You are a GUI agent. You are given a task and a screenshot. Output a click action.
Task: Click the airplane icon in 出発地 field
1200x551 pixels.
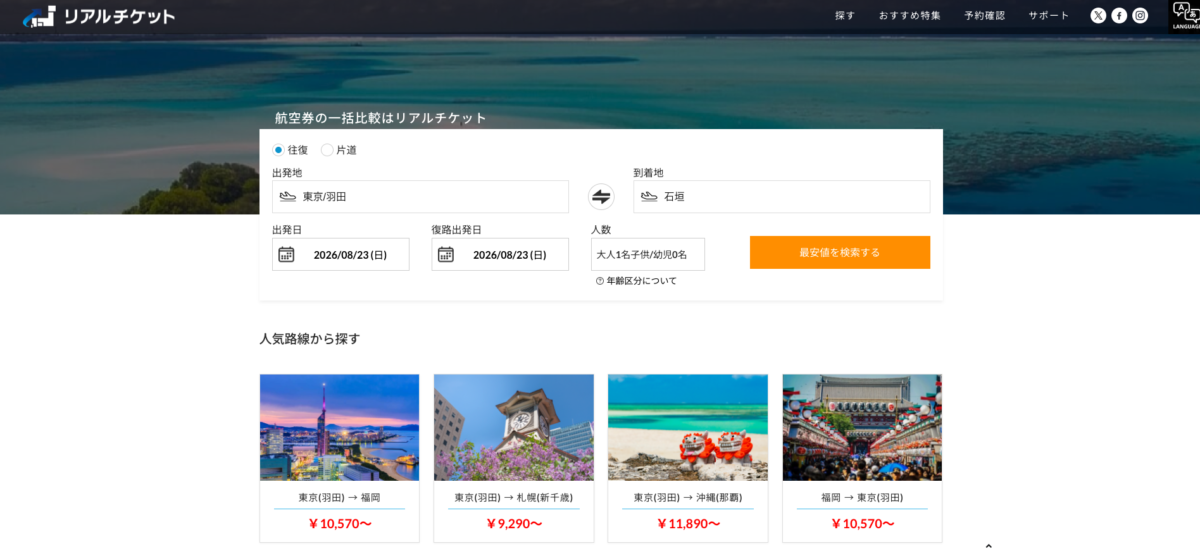tap(288, 197)
